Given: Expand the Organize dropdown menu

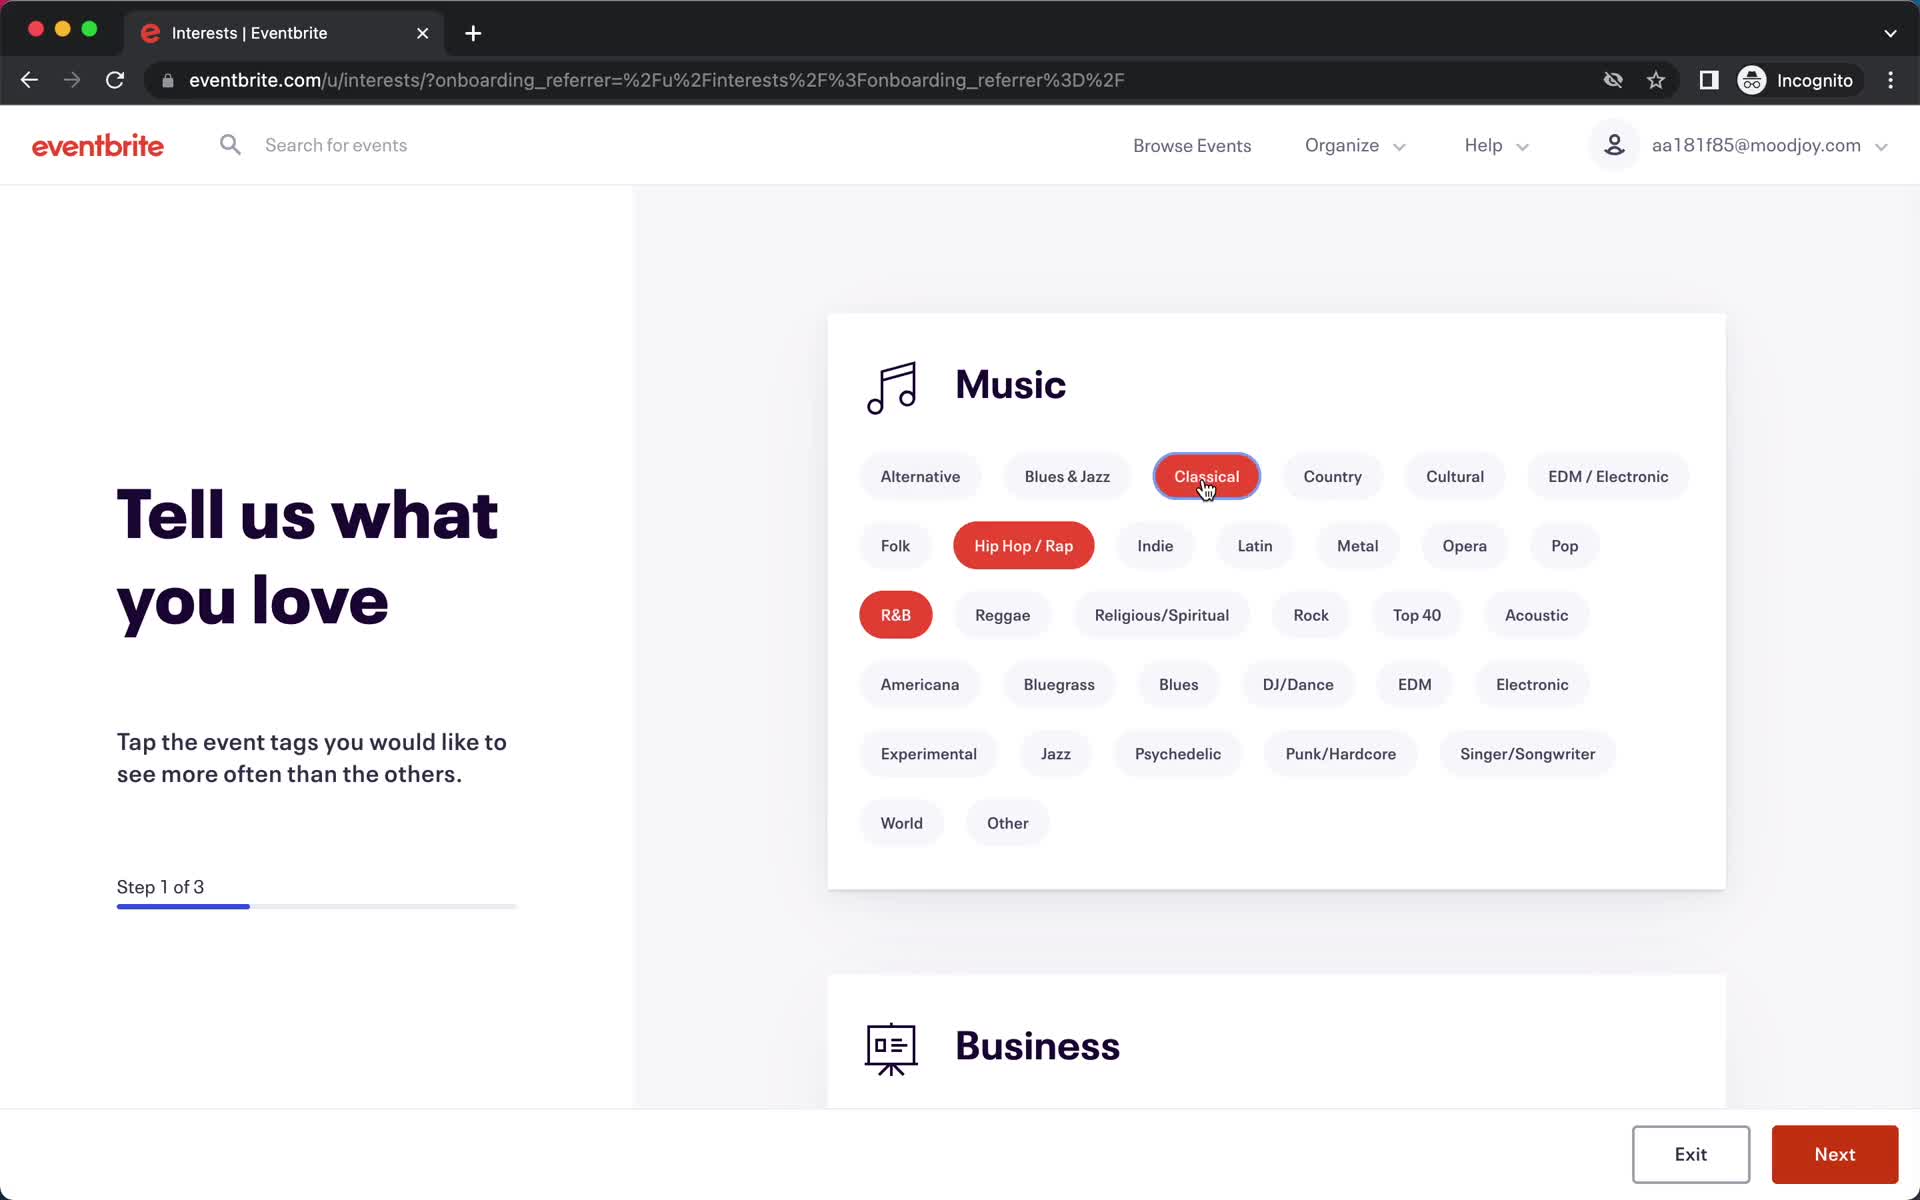Looking at the screenshot, I should [x=1355, y=145].
